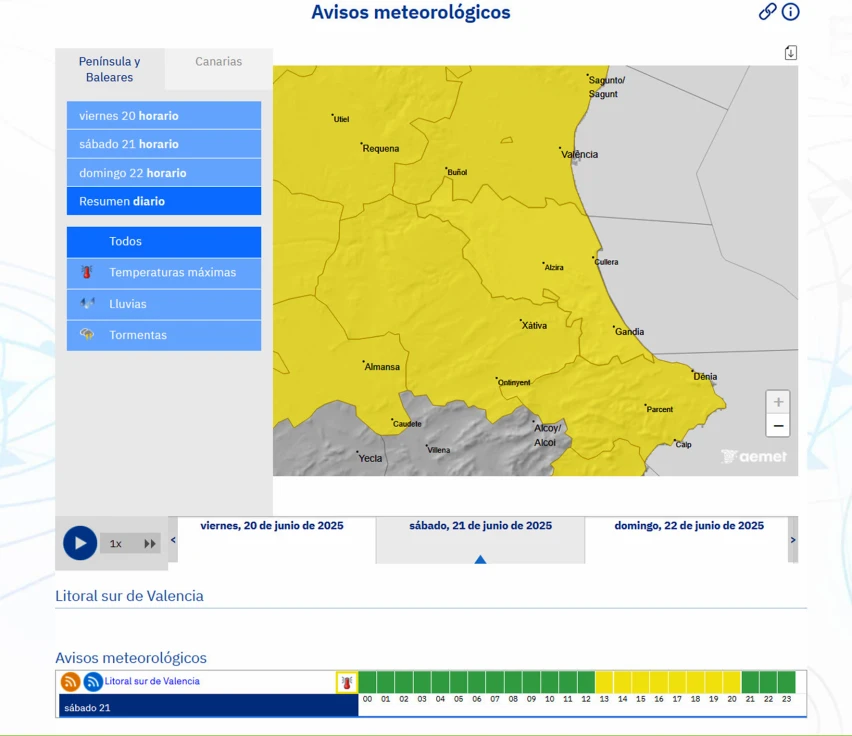Select Resumen diario
Viewport: 852px width, 736px height.
(x=164, y=201)
